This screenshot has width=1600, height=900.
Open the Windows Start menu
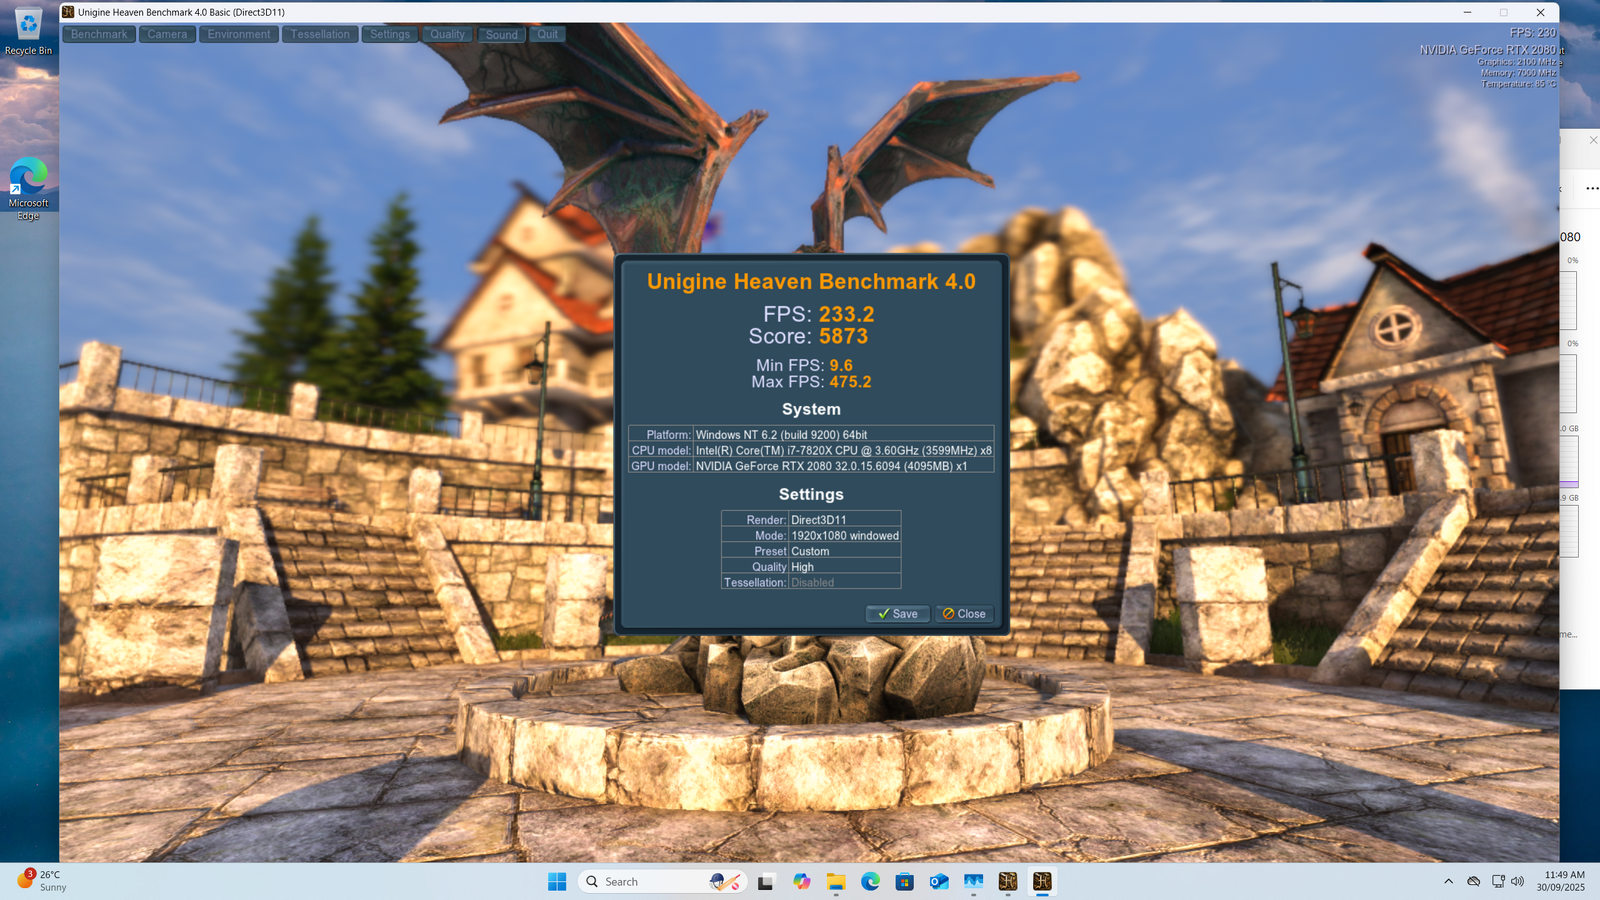557,881
